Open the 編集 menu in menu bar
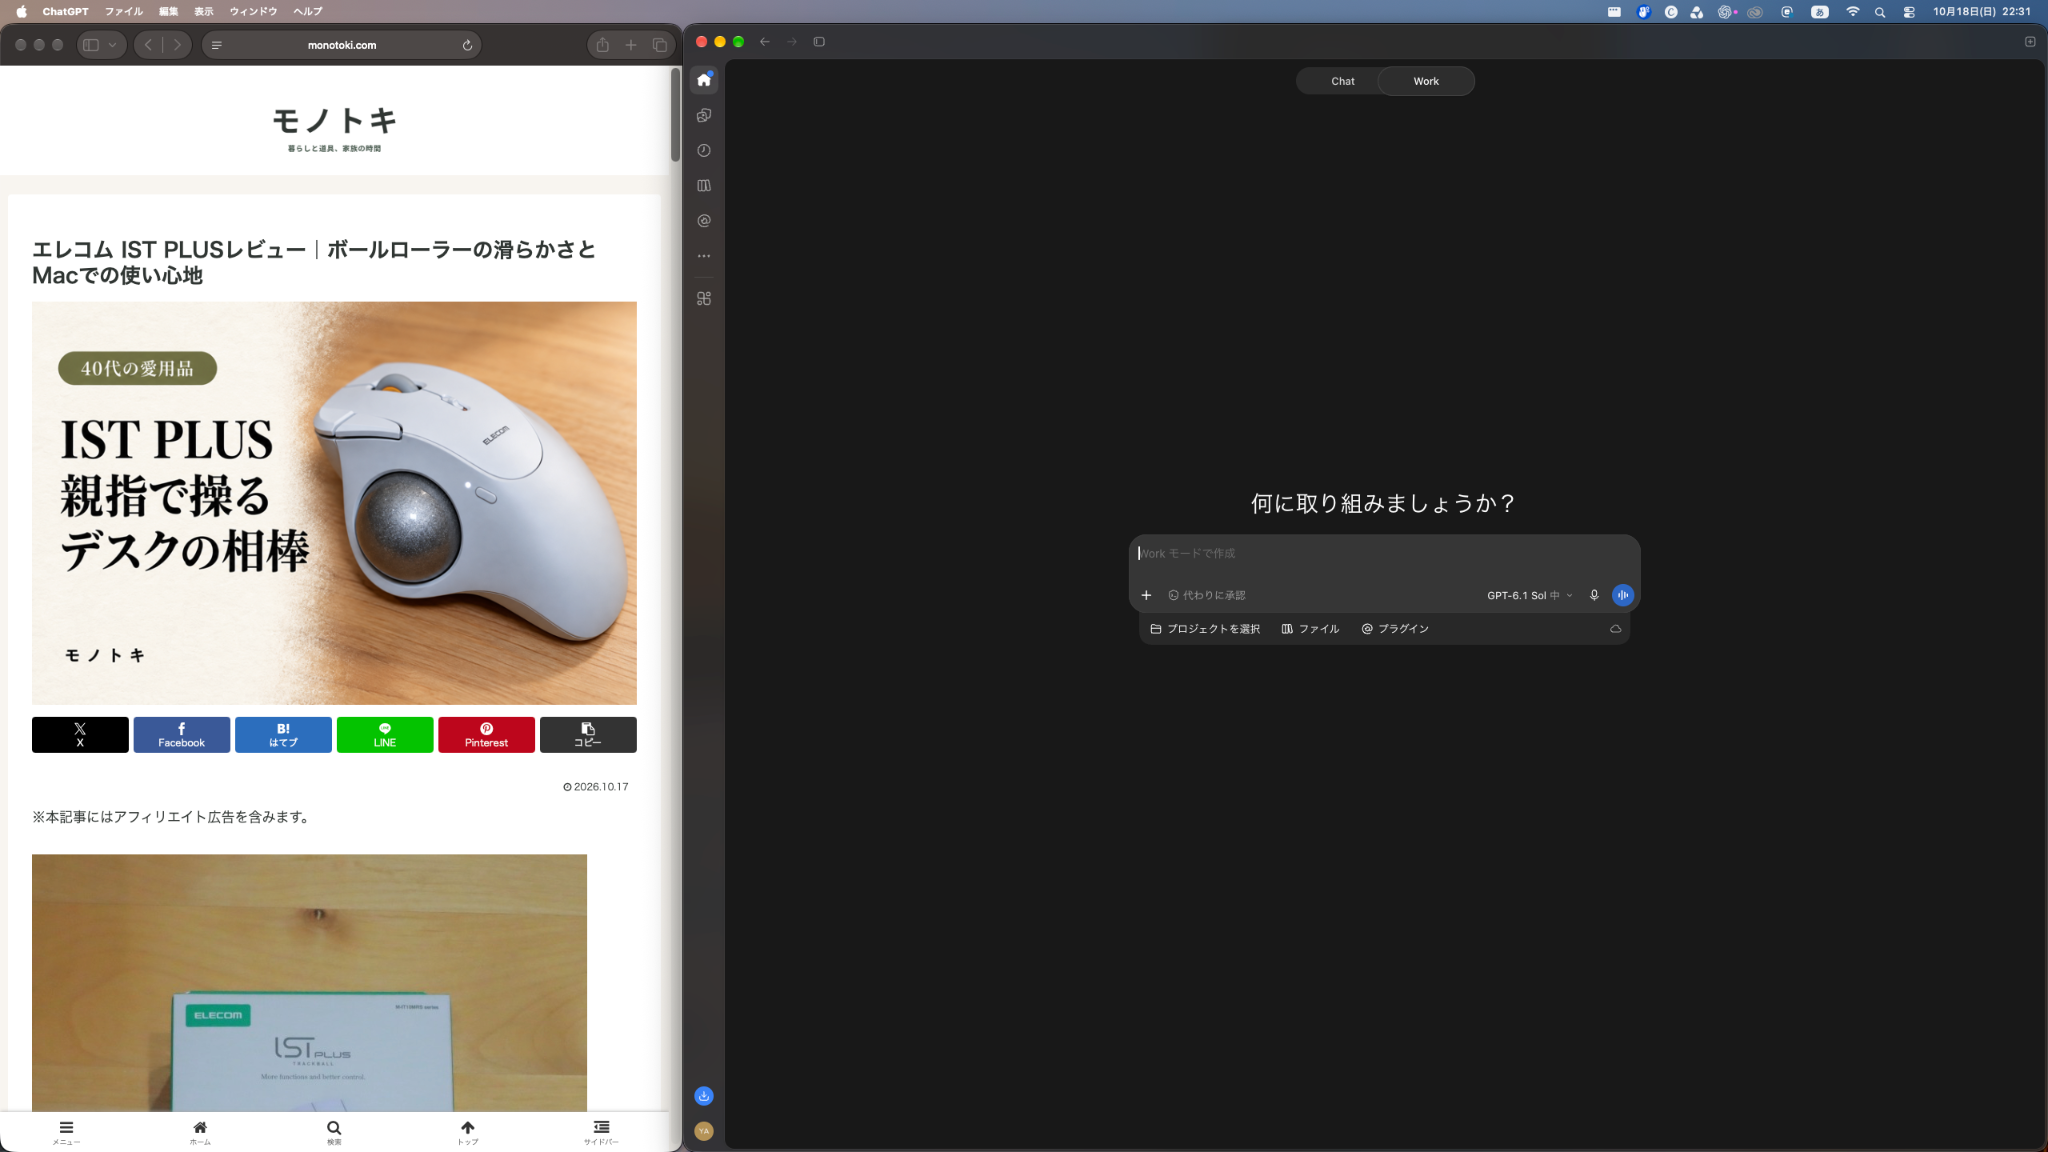 pos(169,12)
